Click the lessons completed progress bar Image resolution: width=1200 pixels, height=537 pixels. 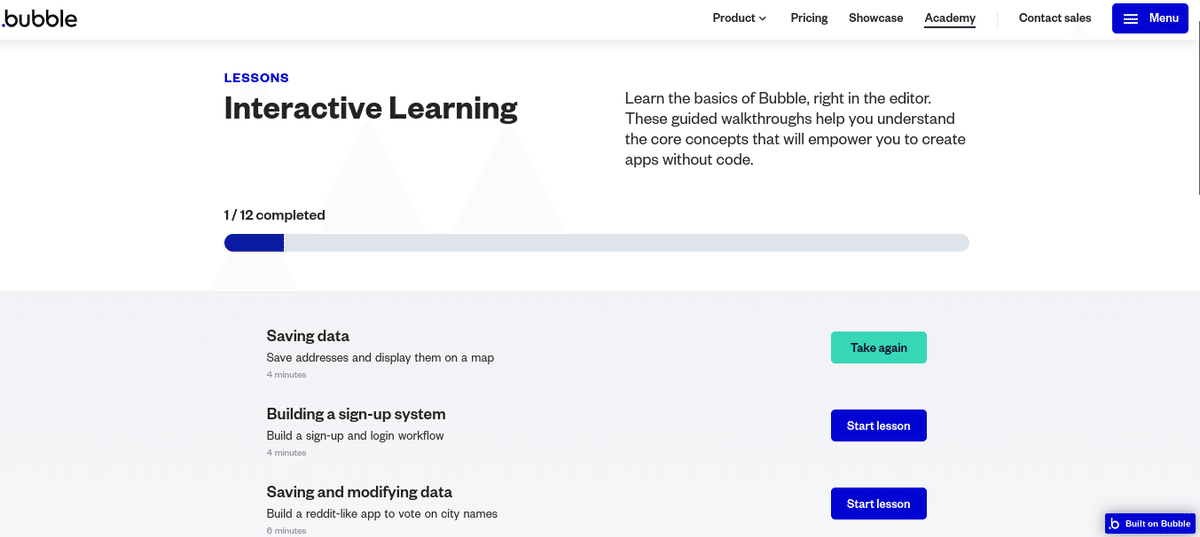[596, 243]
